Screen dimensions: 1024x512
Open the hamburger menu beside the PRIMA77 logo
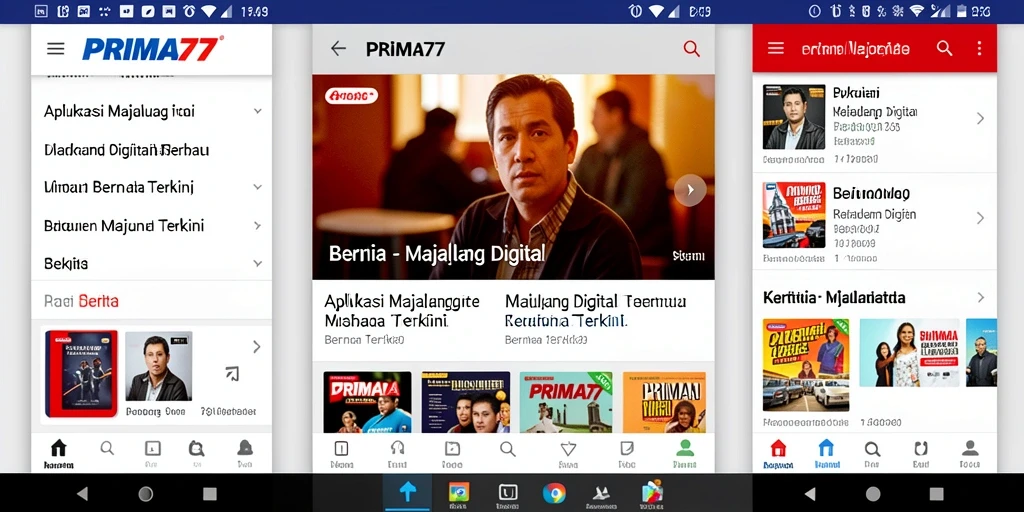pos(56,49)
